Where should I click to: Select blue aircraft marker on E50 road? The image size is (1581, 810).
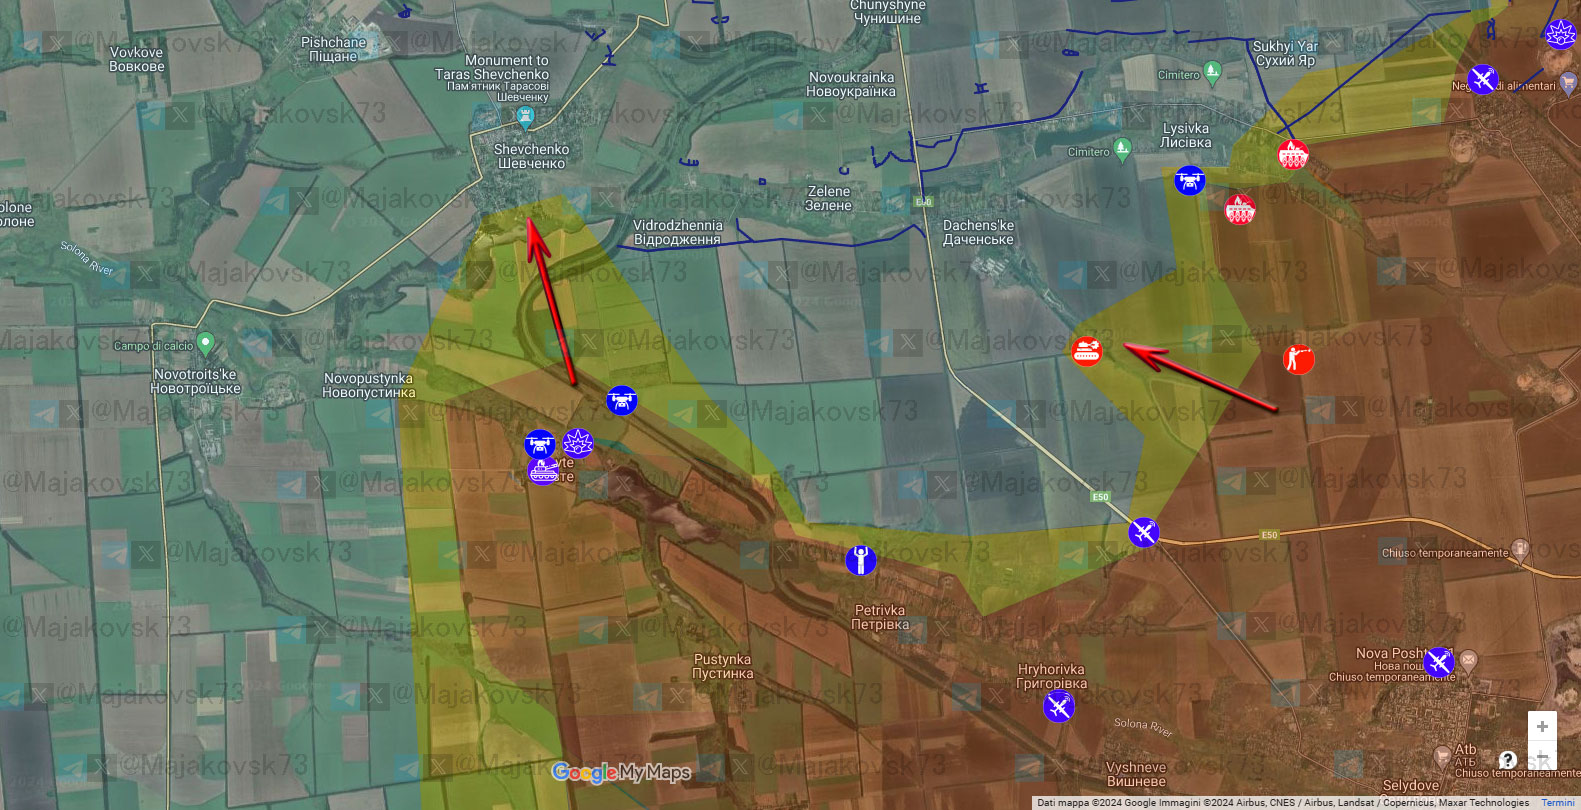coord(1143,532)
